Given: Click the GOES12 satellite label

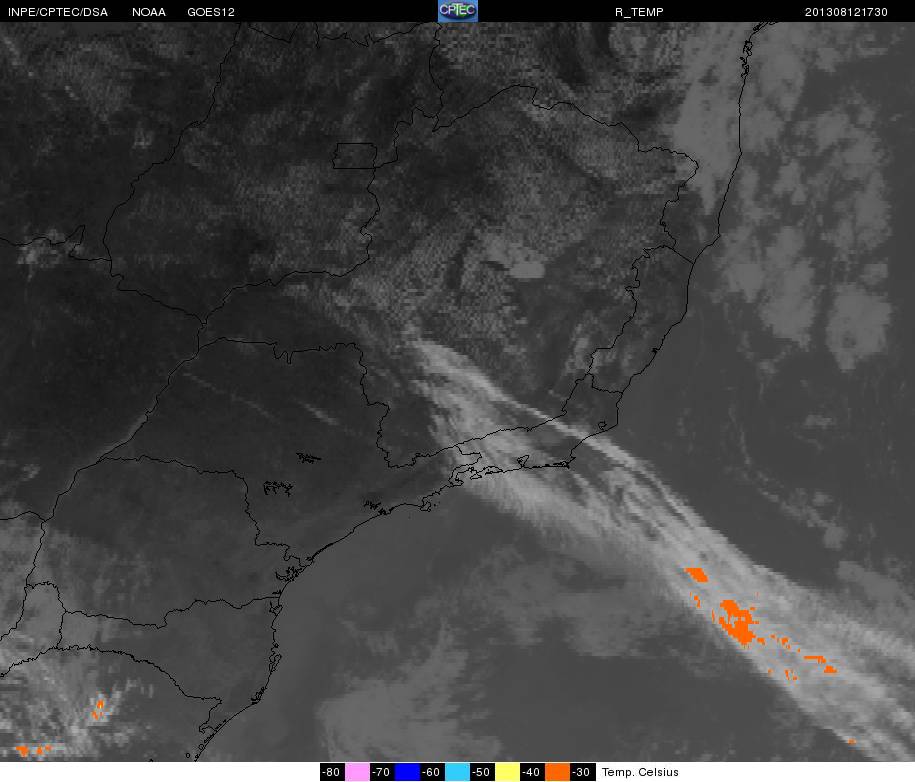Looking at the screenshot, I should [211, 12].
